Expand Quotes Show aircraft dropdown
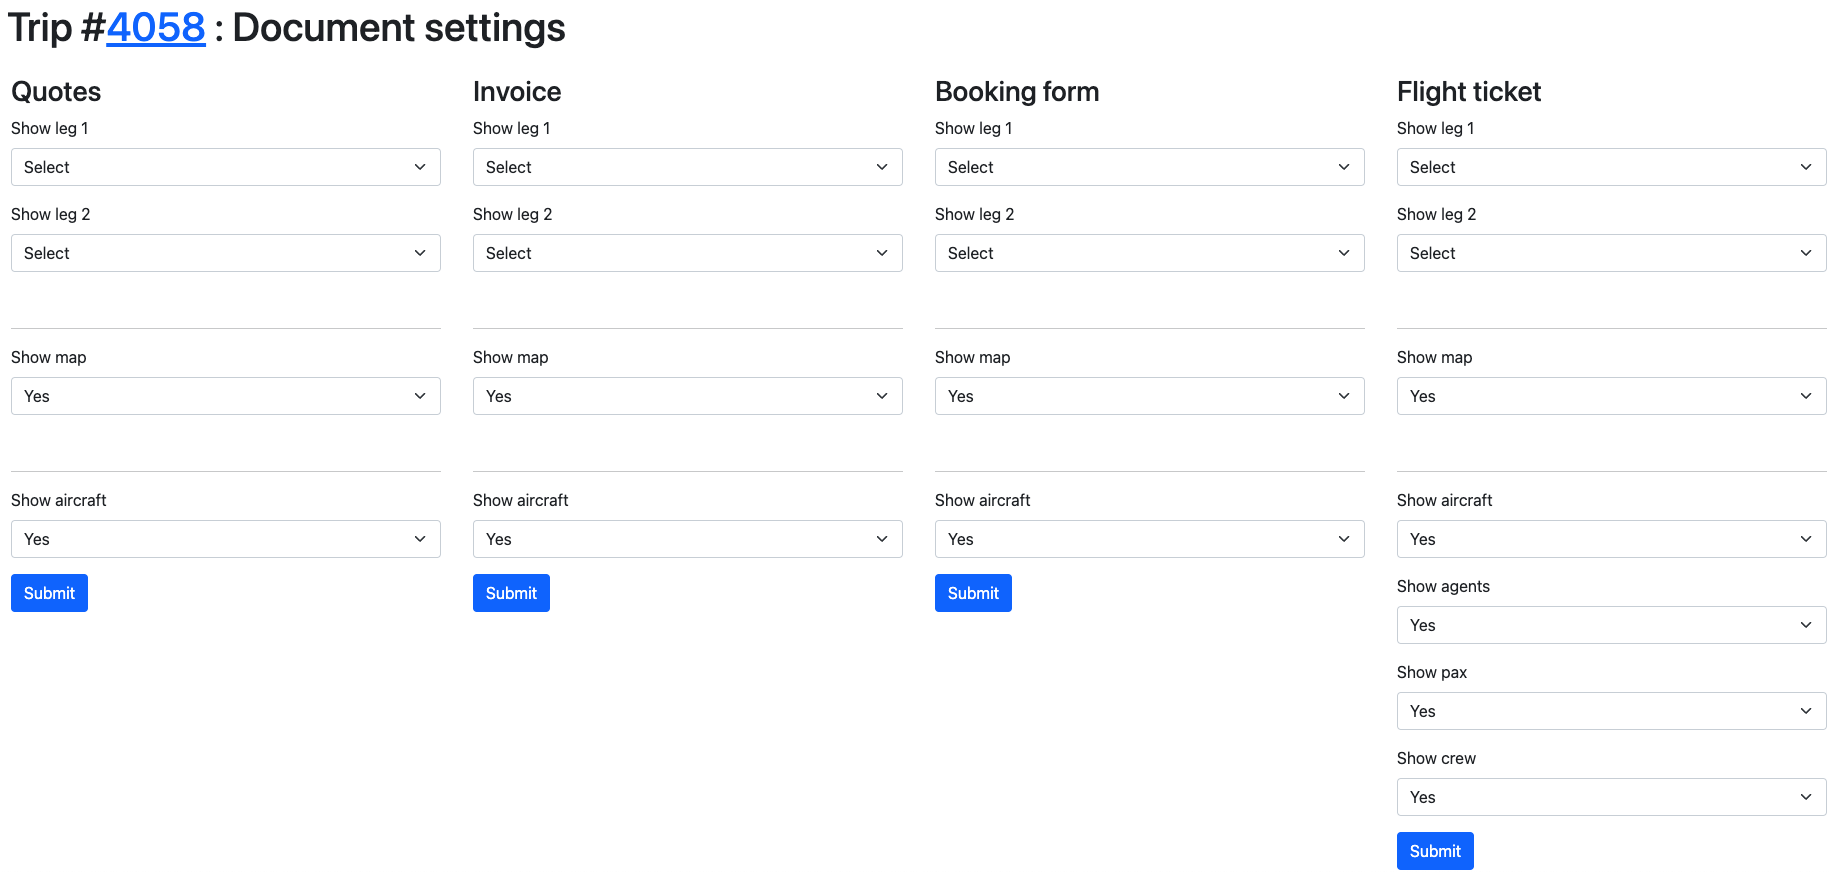This screenshot has width=1830, height=872. pos(225,539)
